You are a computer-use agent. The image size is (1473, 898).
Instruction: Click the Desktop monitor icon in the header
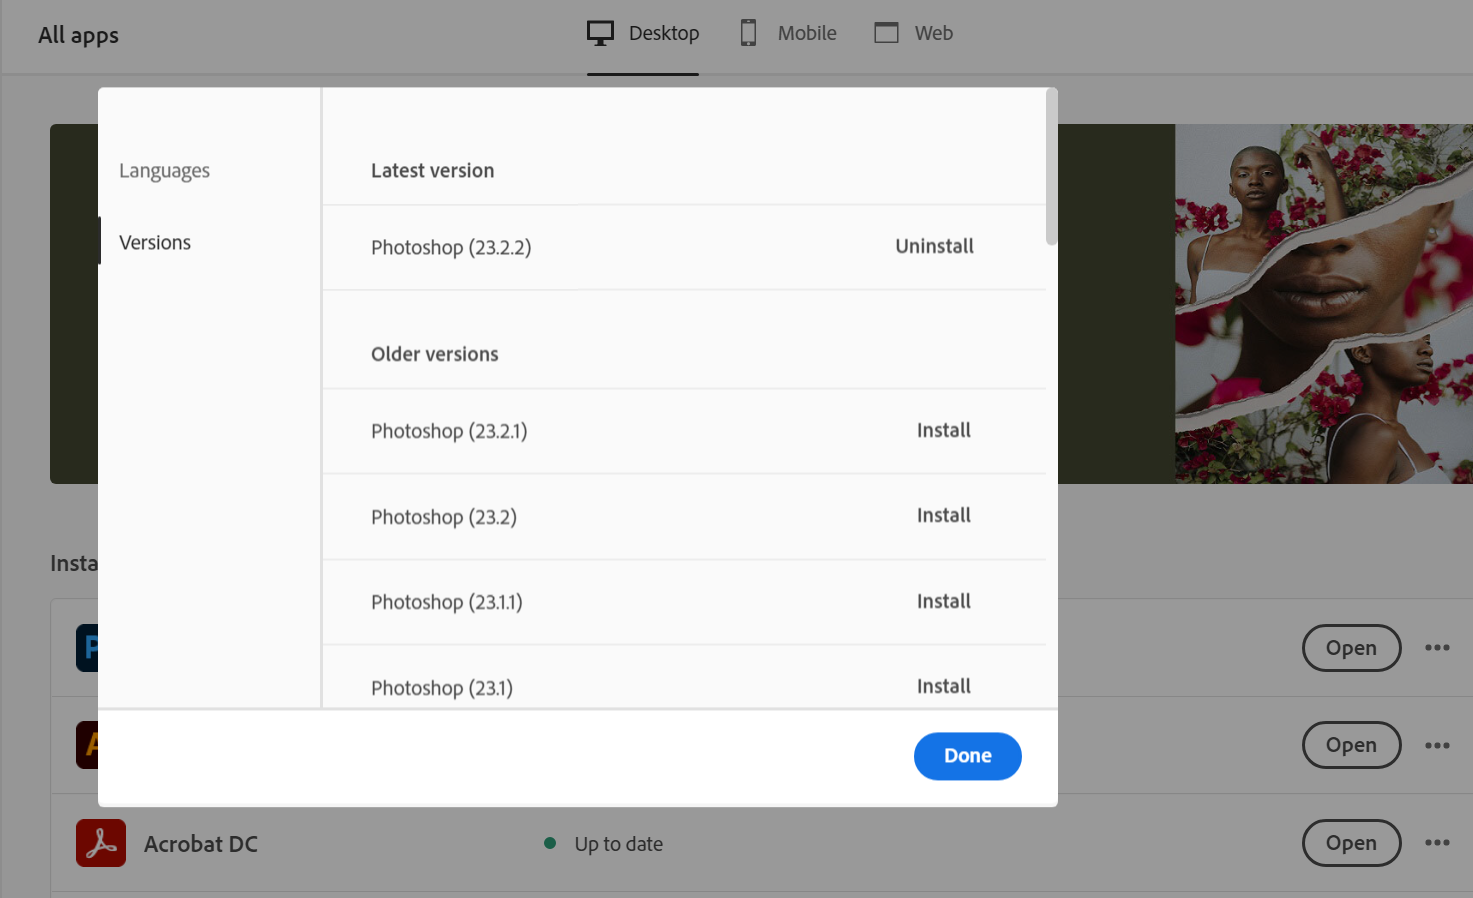click(600, 32)
